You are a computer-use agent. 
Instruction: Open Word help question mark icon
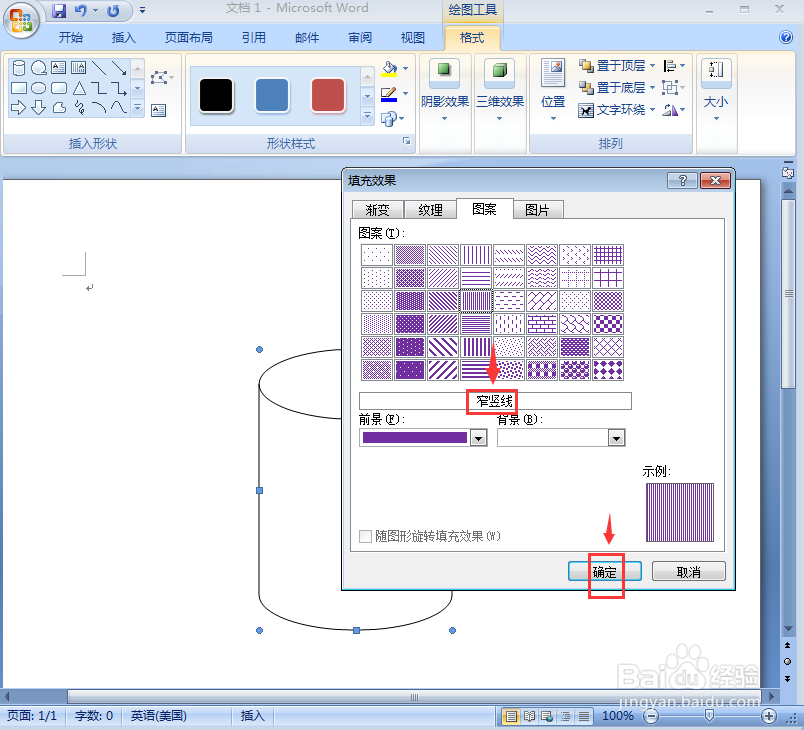point(786,37)
